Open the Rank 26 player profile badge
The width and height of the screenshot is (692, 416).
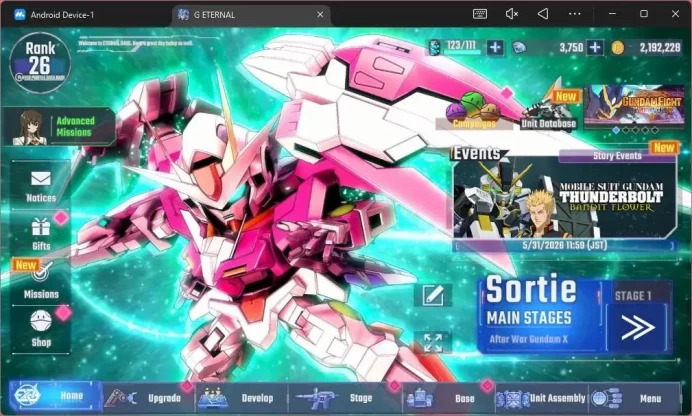40,62
